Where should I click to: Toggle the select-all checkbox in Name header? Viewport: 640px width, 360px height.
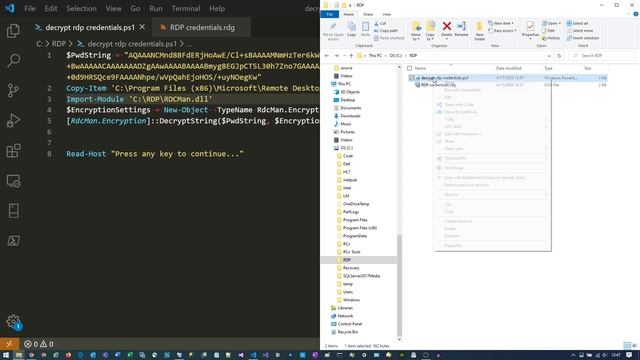pyautogui.click(x=409, y=68)
